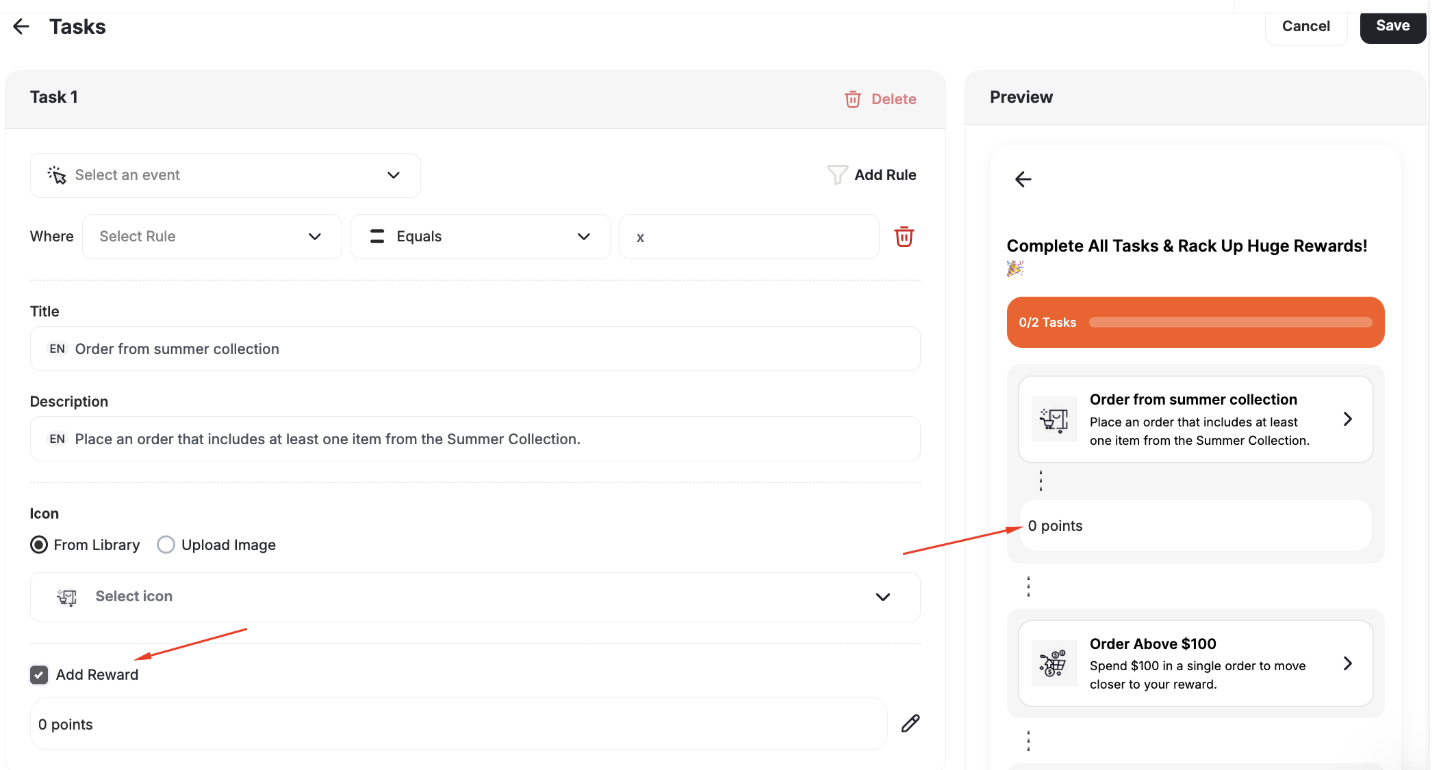The image size is (1432, 770).
Task: Click the trash icon next to Delete
Action: tap(853, 99)
